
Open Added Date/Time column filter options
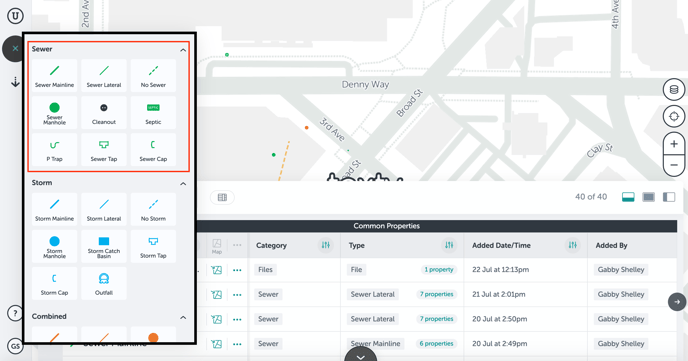pos(573,245)
